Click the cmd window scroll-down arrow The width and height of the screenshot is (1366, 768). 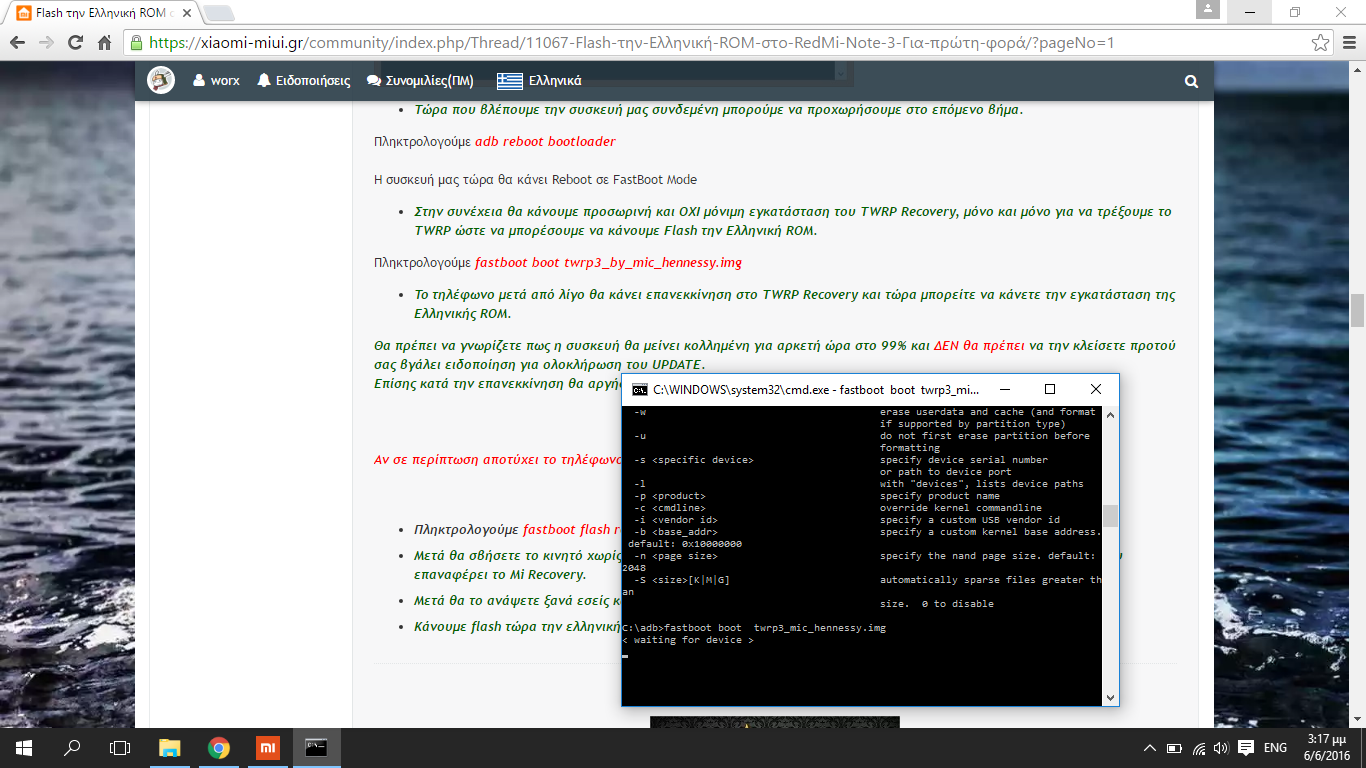[1110, 697]
